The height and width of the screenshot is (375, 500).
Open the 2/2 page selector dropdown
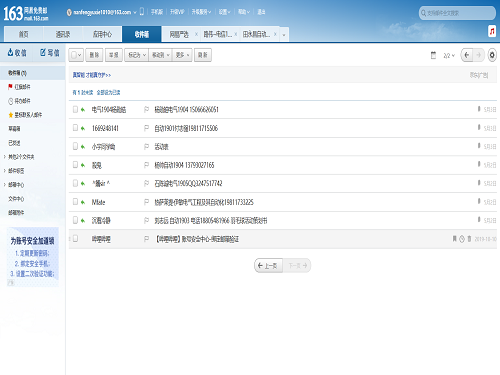[x=449, y=55]
